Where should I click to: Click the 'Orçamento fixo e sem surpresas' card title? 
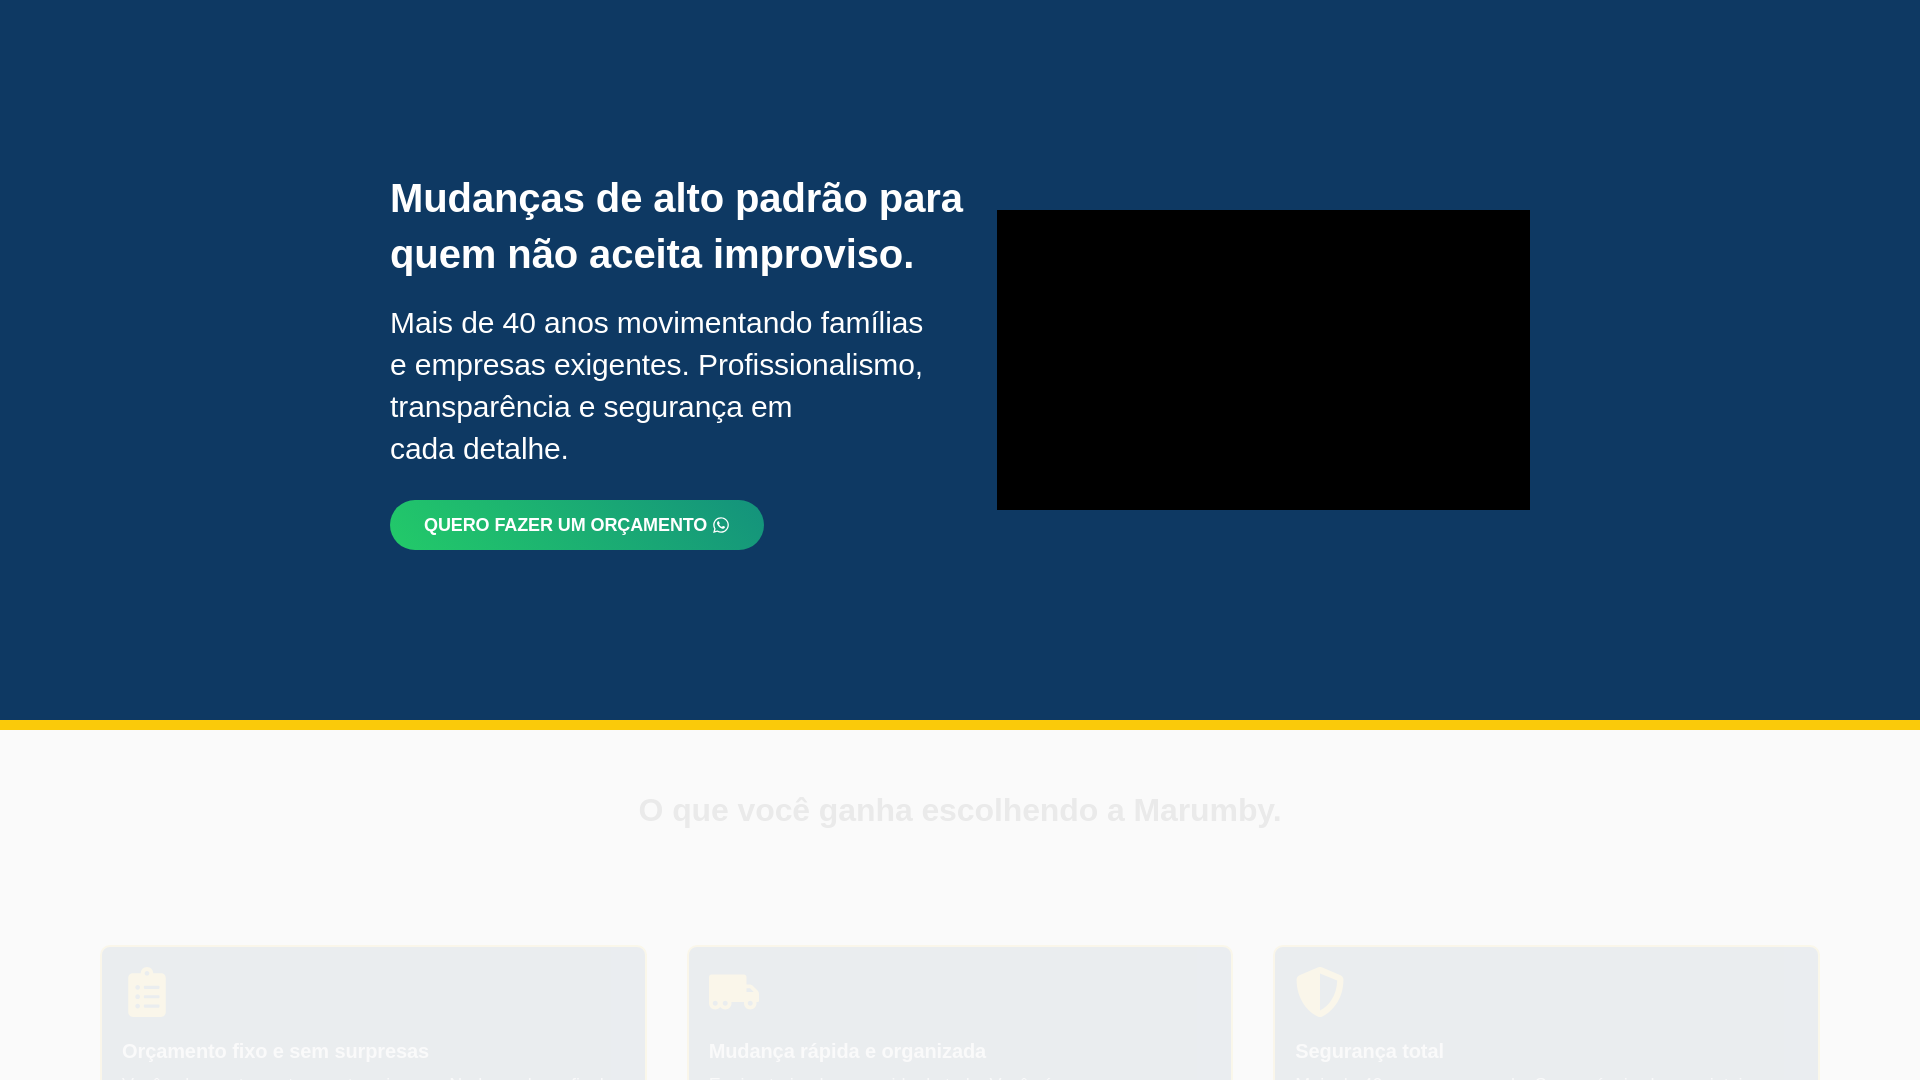(275, 1051)
